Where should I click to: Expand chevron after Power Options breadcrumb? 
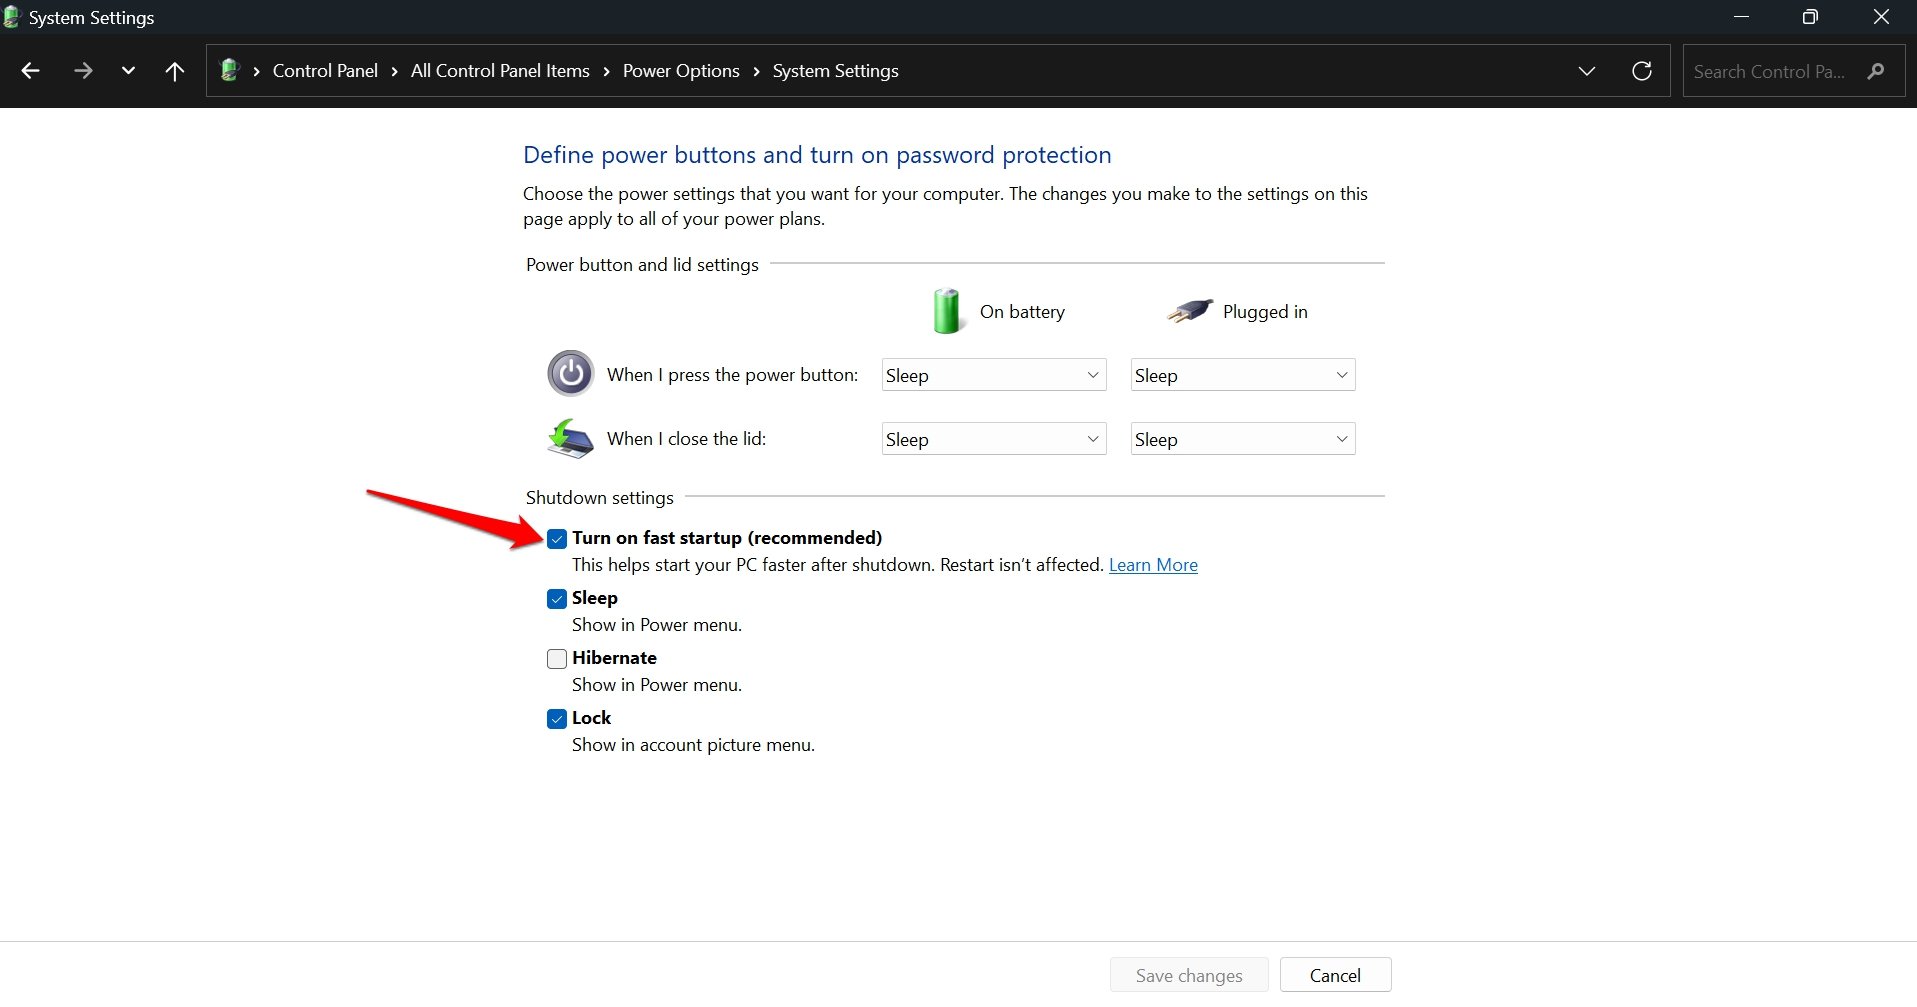(x=756, y=71)
